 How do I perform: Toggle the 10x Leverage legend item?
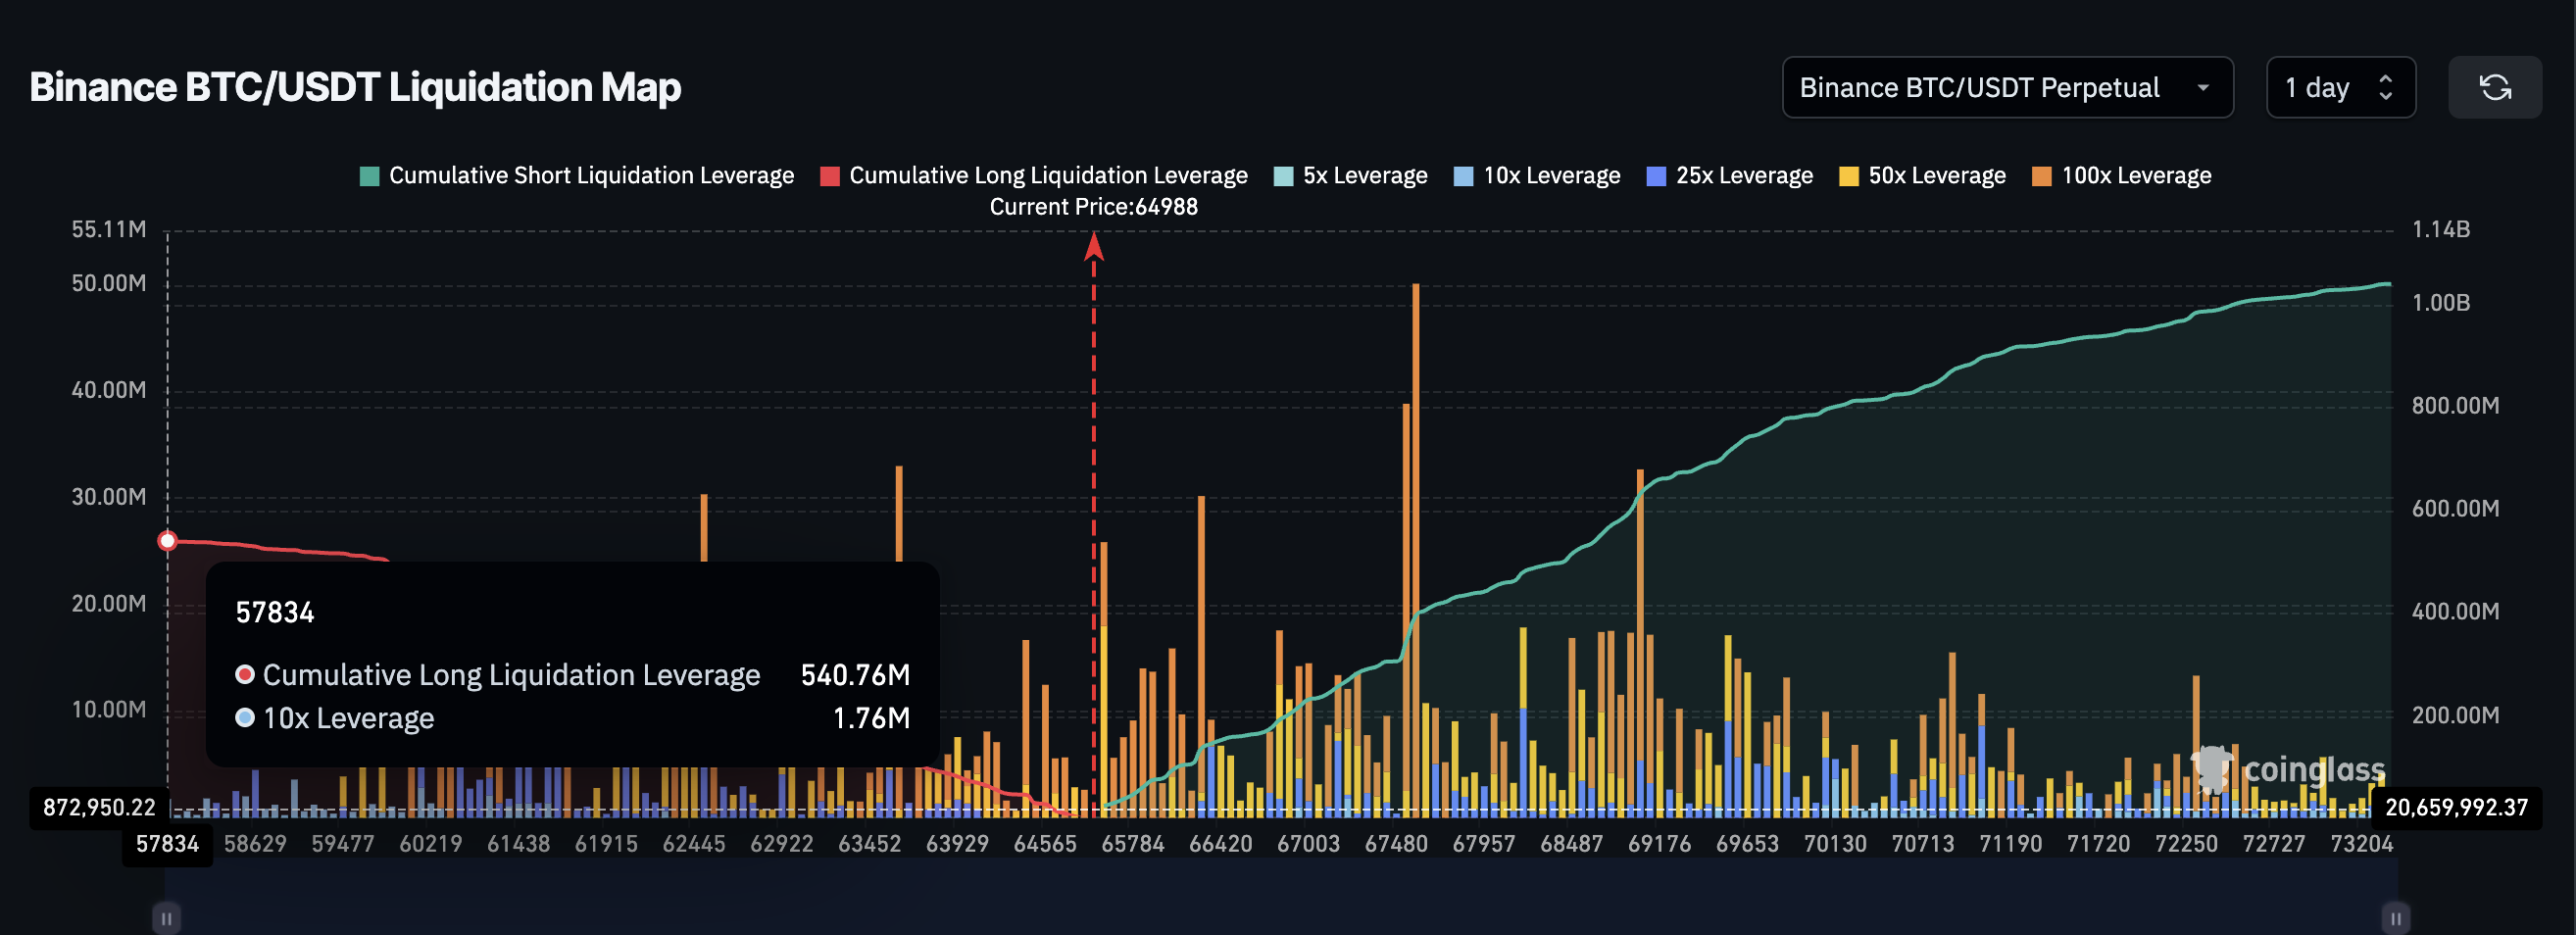tap(1536, 175)
